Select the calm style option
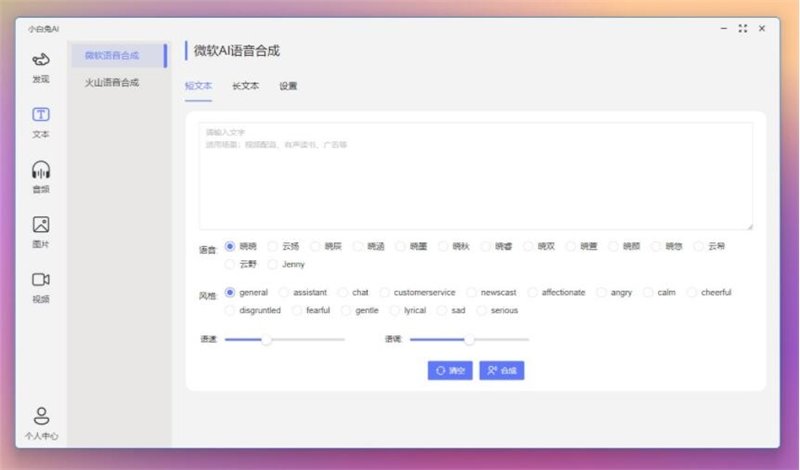This screenshot has width=800, height=470. [x=648, y=292]
